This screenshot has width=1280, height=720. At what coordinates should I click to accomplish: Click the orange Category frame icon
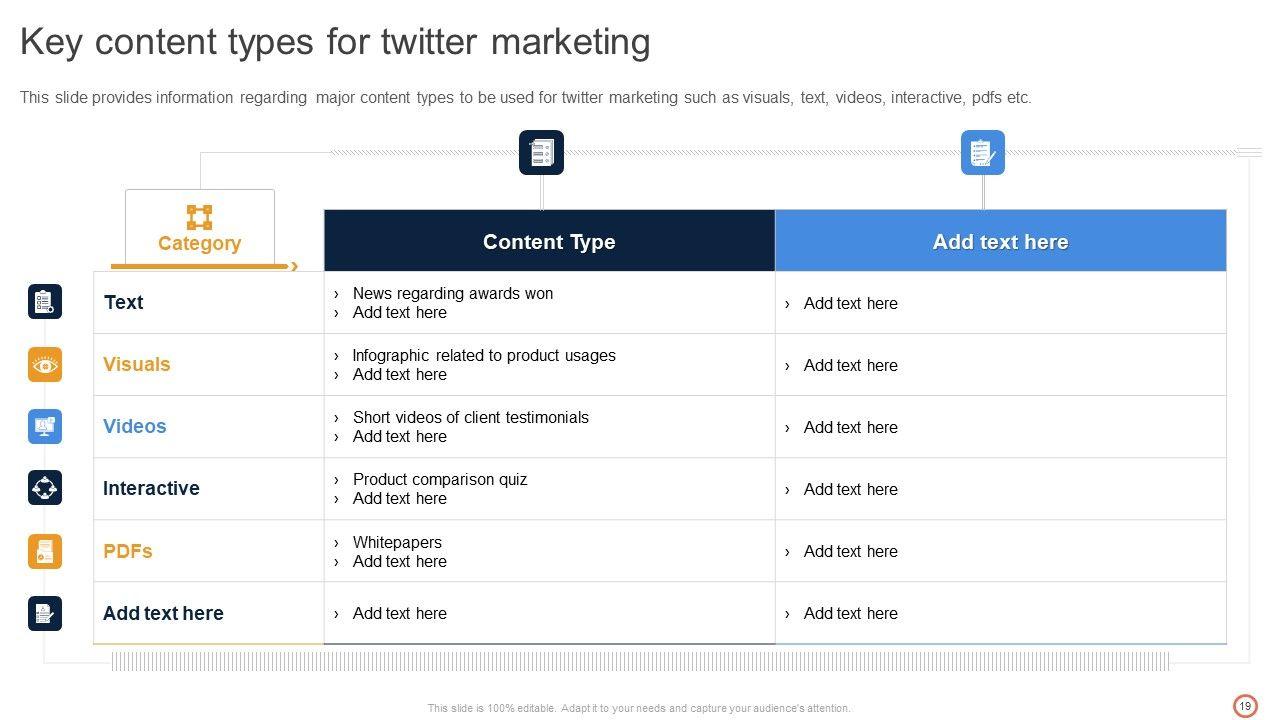point(199,217)
